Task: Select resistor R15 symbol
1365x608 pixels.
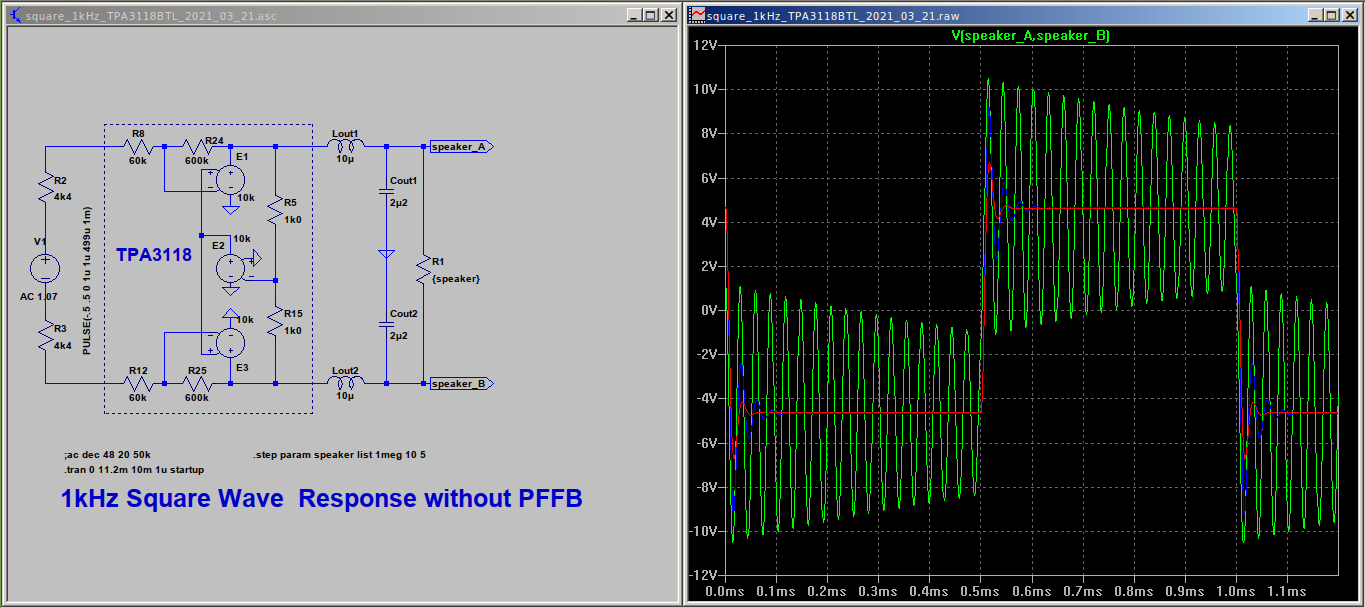Action: click(276, 322)
